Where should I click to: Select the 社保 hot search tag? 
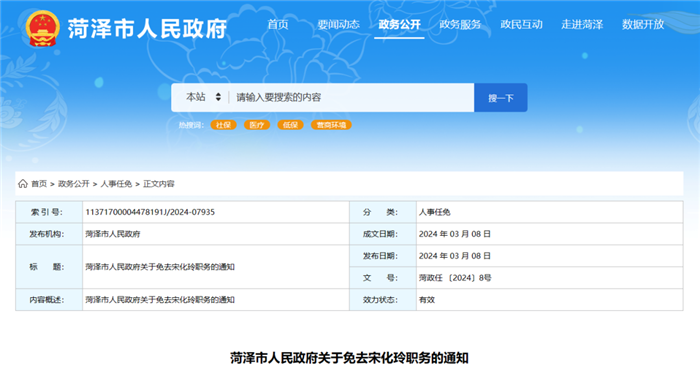point(223,125)
